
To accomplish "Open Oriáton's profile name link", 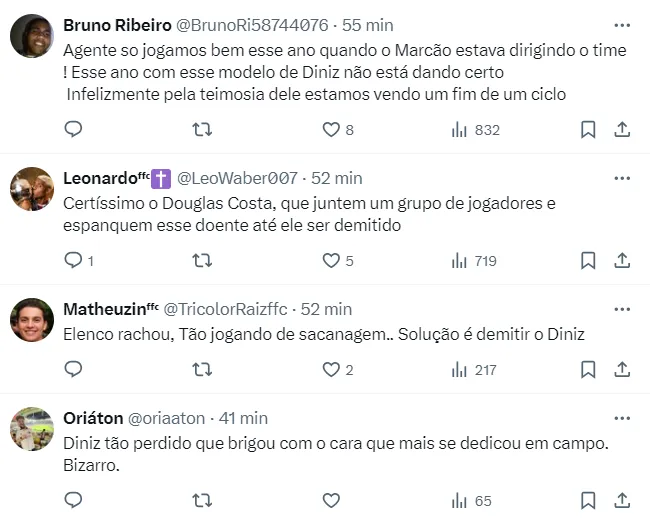I will (93, 418).
